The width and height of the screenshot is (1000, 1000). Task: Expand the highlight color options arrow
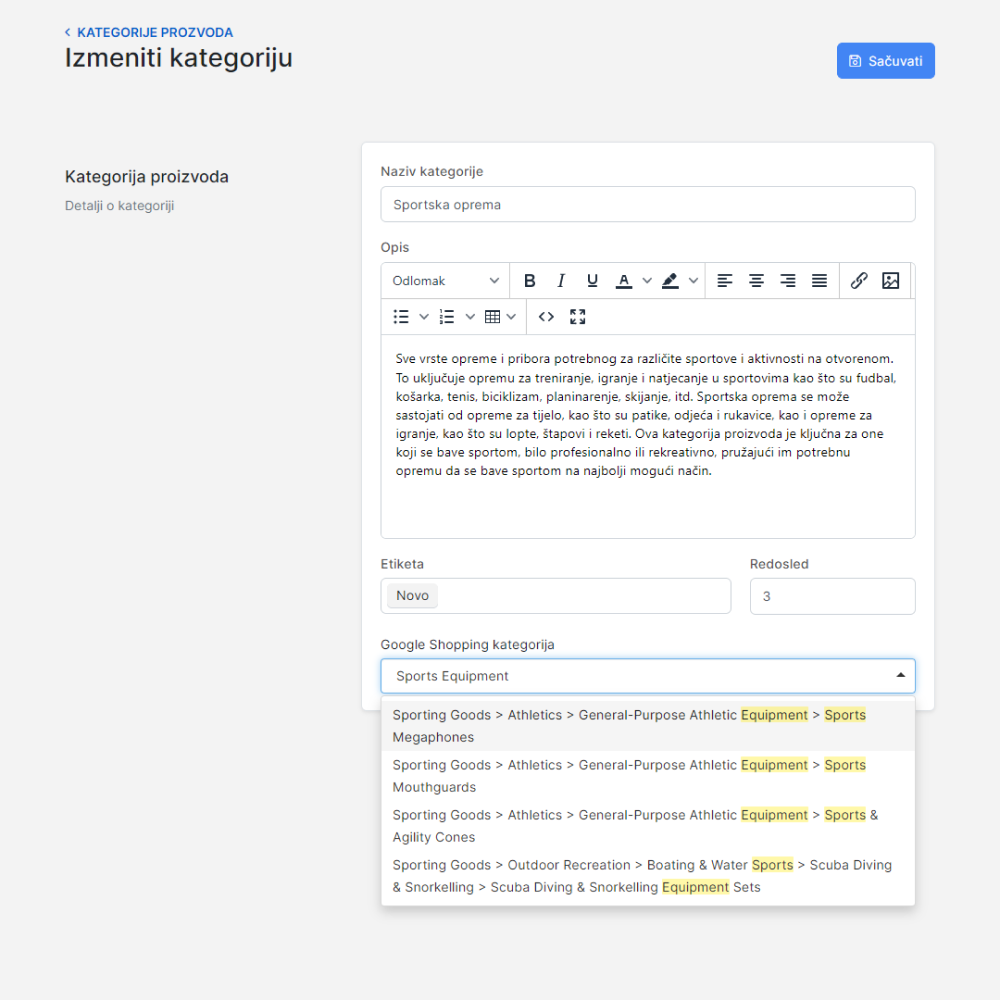coord(693,281)
